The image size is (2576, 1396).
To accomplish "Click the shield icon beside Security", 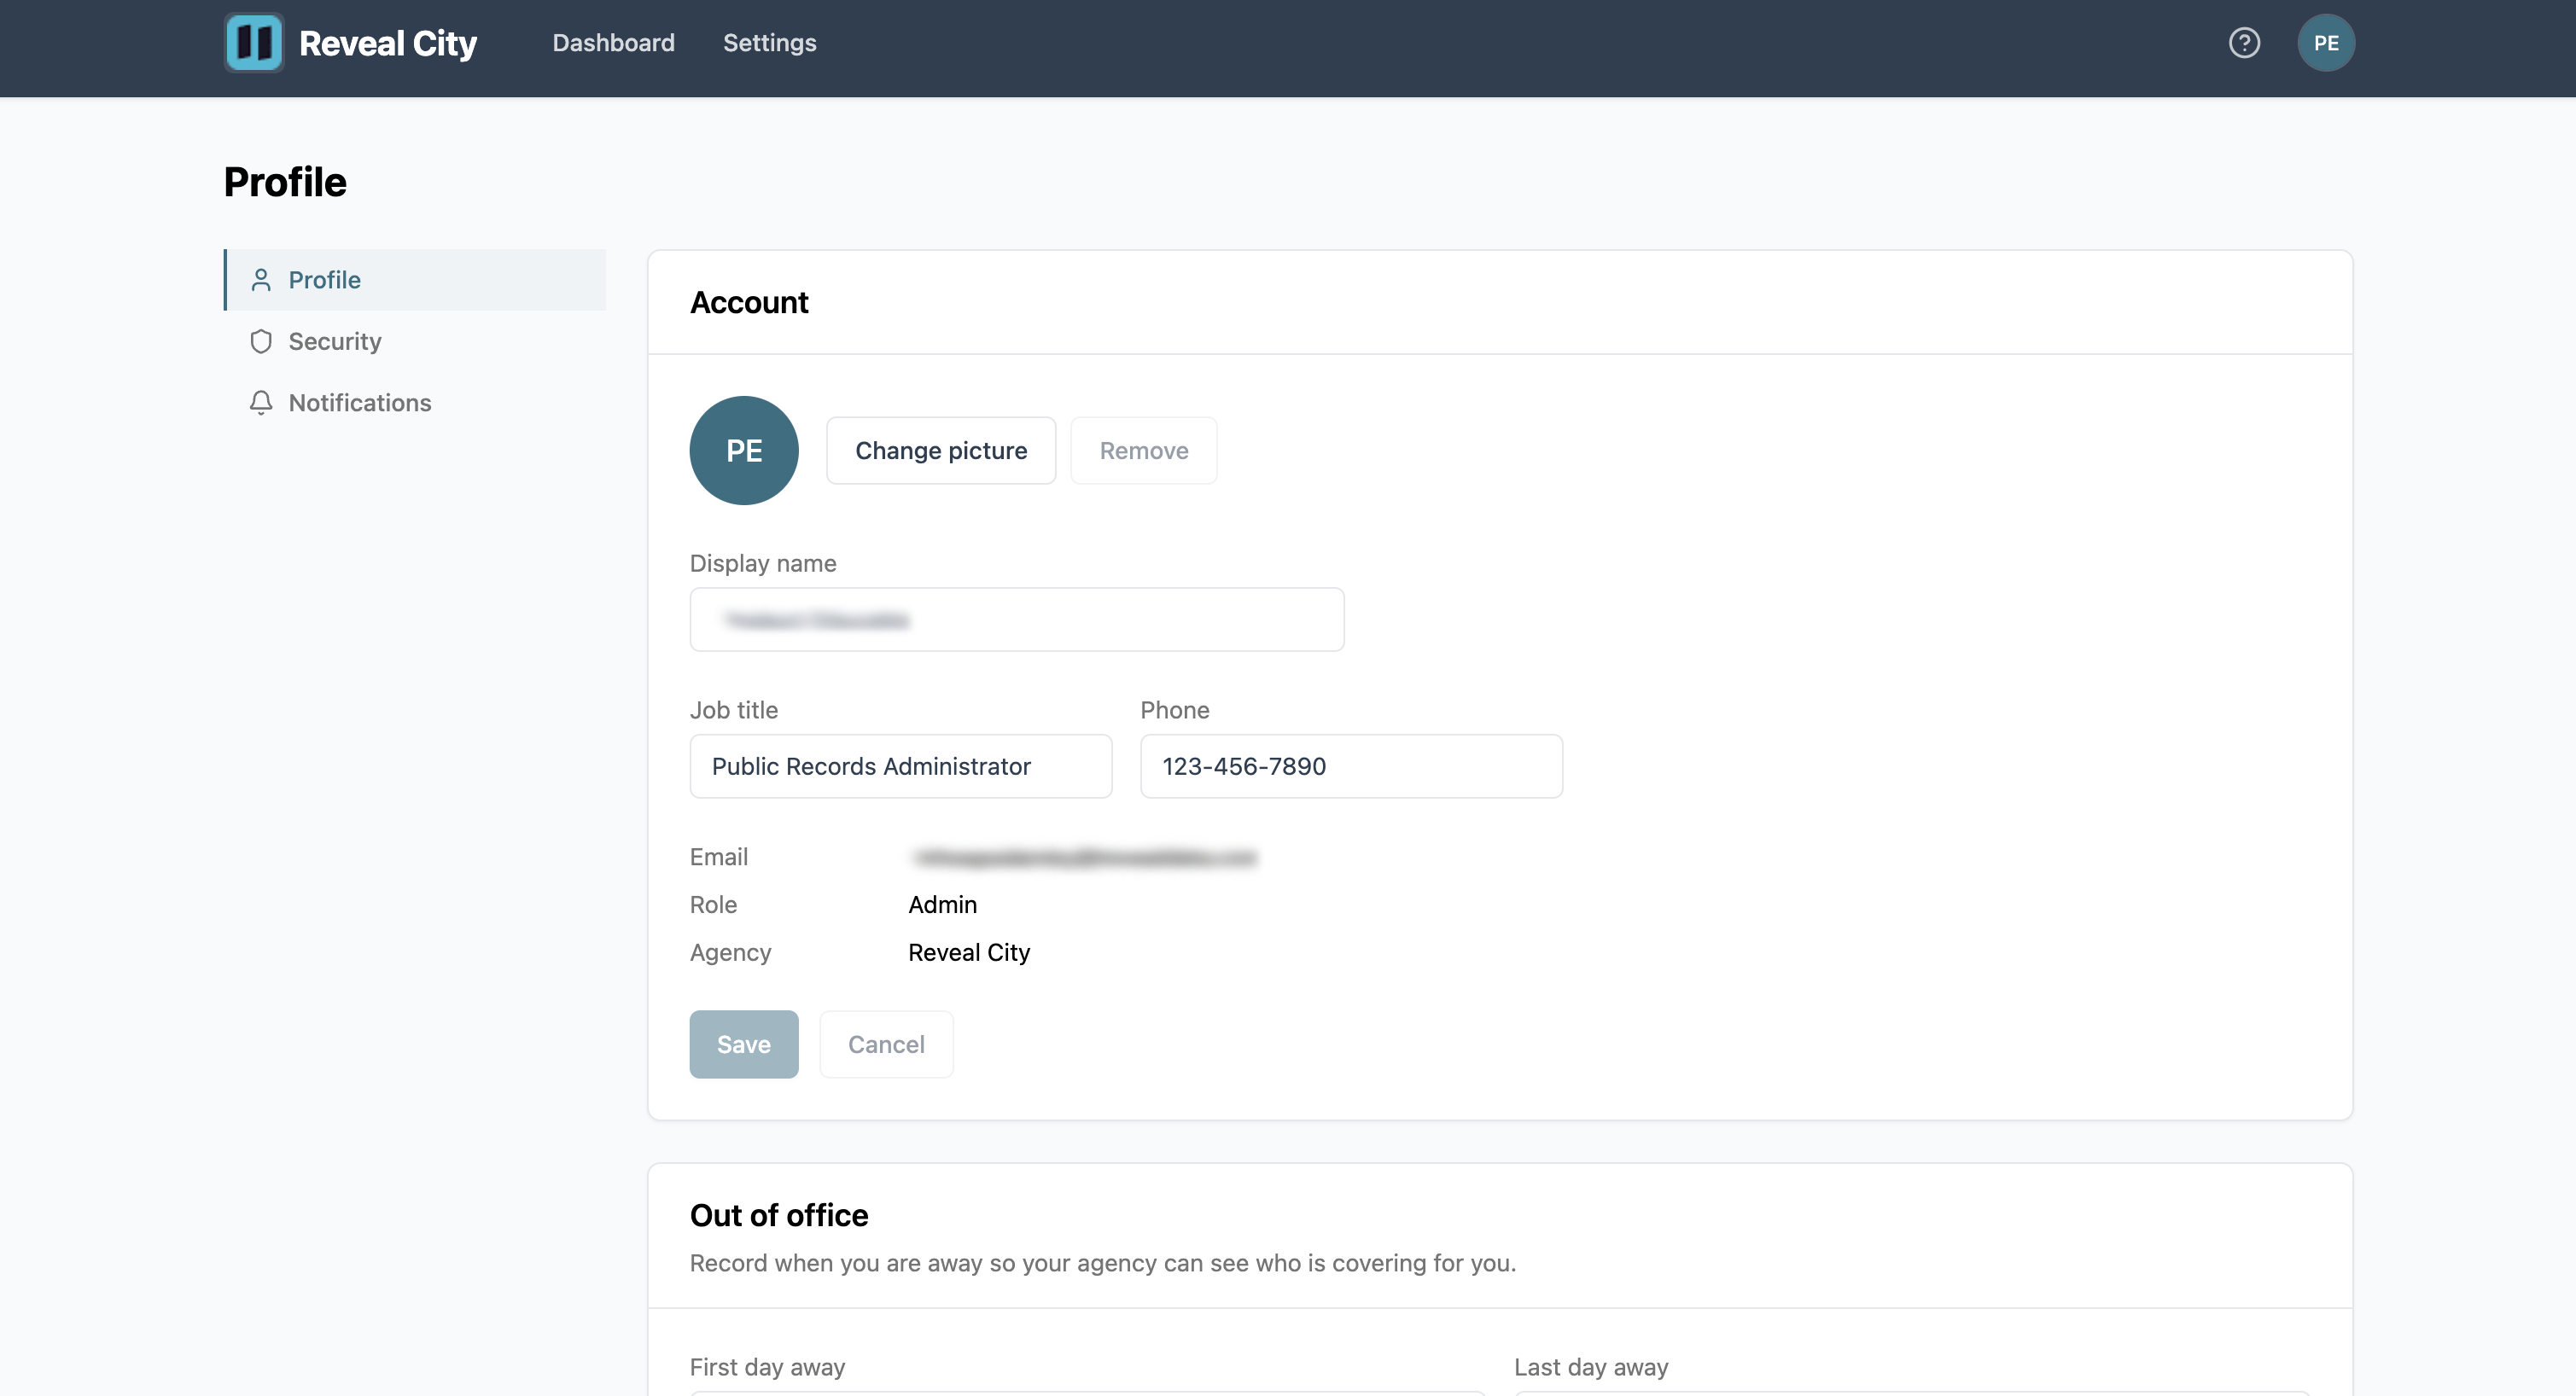I will [261, 342].
